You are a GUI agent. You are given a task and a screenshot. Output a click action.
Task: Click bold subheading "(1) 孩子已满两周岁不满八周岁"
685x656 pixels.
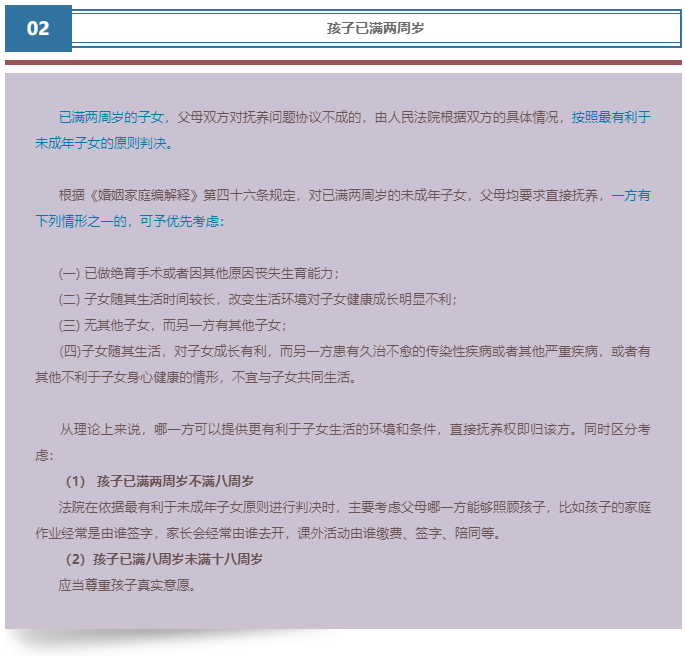(x=159, y=481)
